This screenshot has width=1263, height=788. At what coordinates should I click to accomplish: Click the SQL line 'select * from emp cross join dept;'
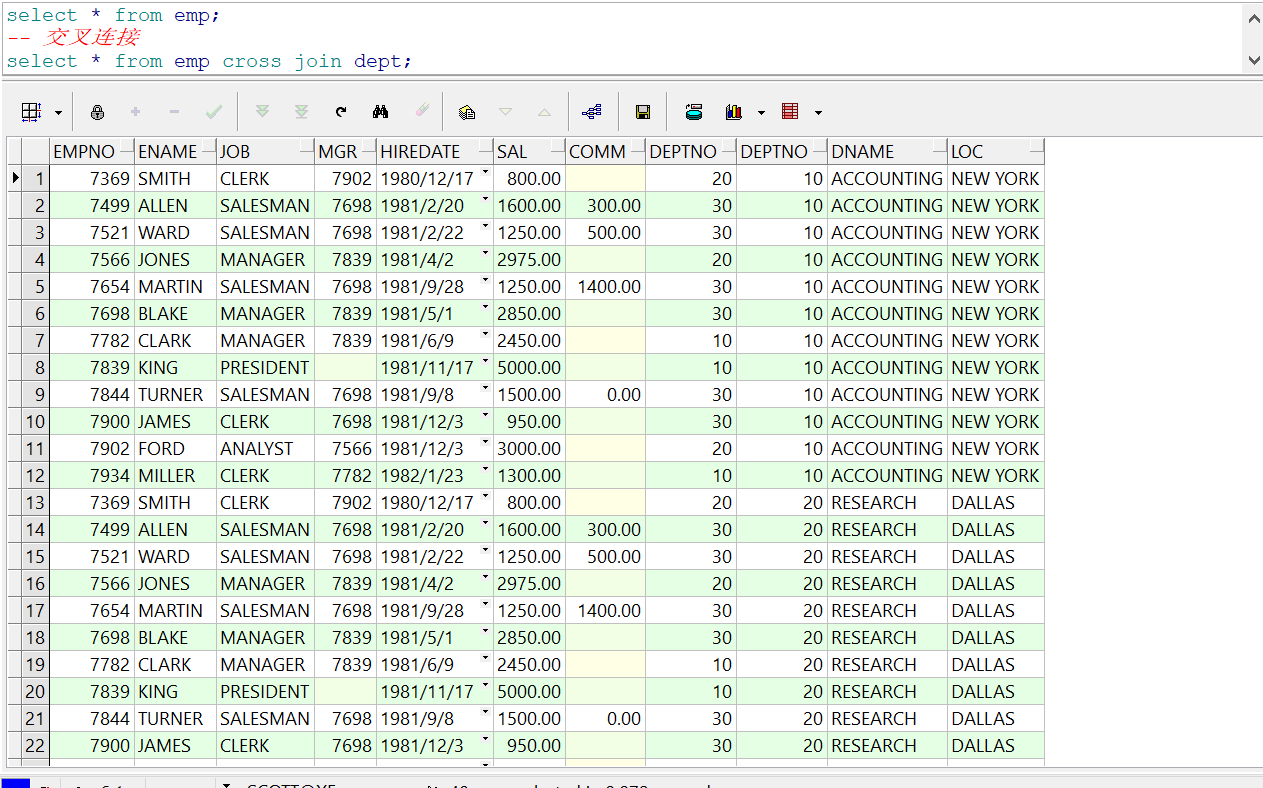pos(209,61)
